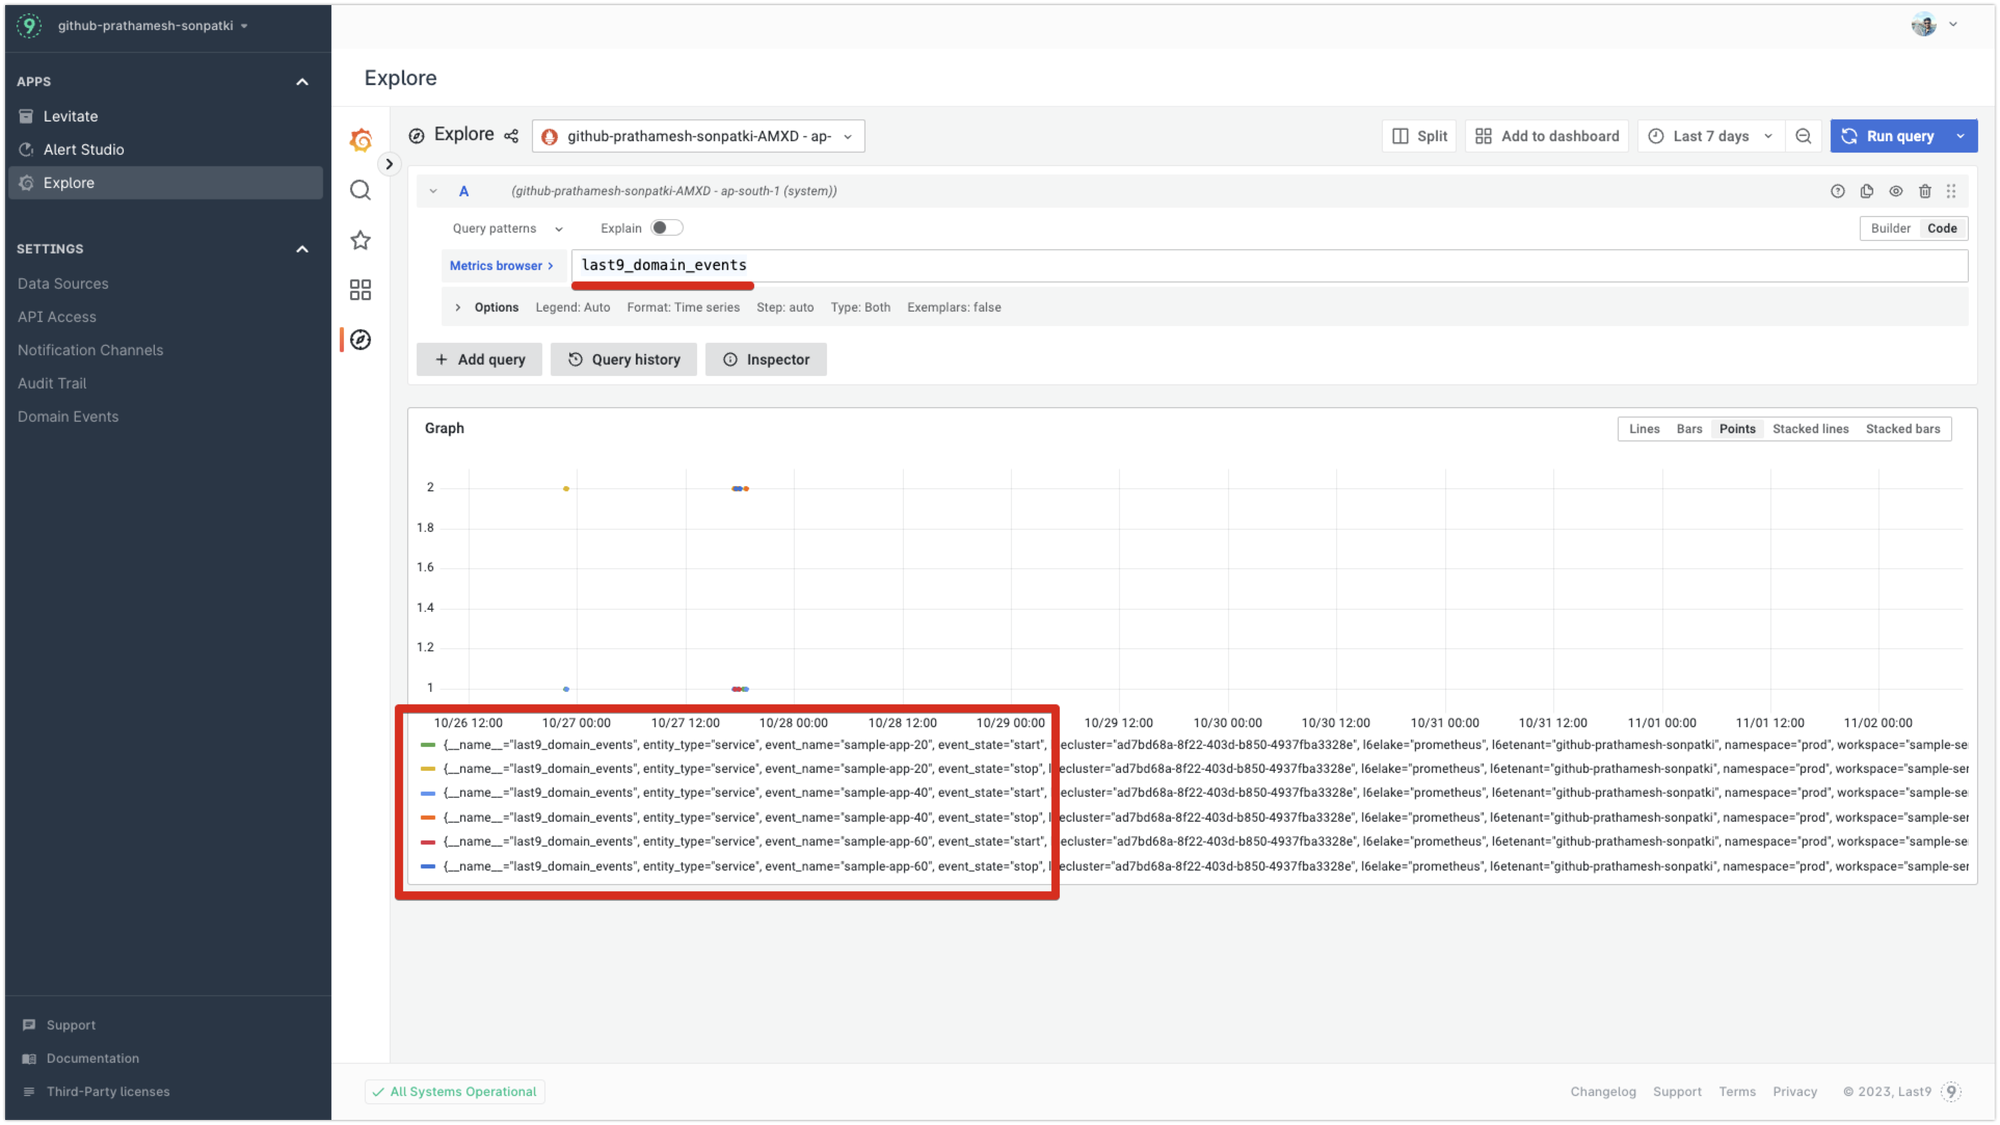Image resolution: width=2000 pixels, height=1125 pixels.
Task: Click the Add query button
Action: click(479, 359)
